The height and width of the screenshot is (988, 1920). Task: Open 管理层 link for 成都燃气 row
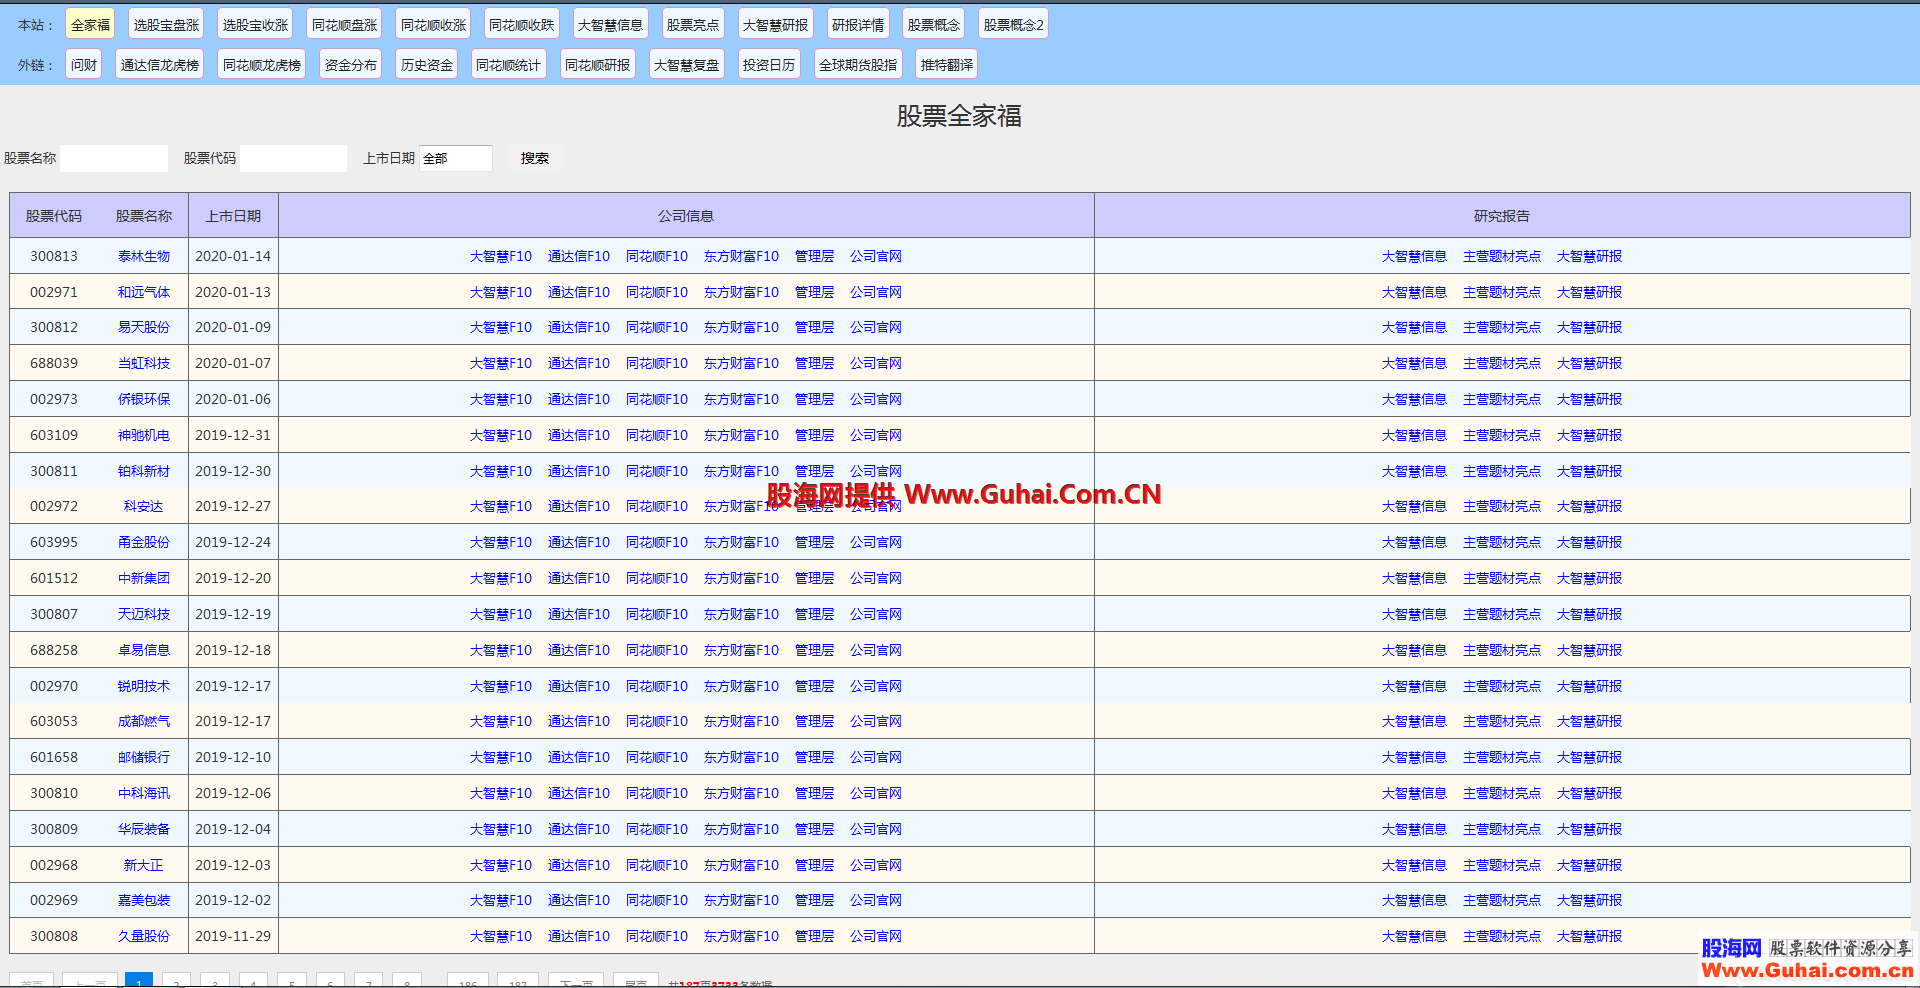[814, 721]
